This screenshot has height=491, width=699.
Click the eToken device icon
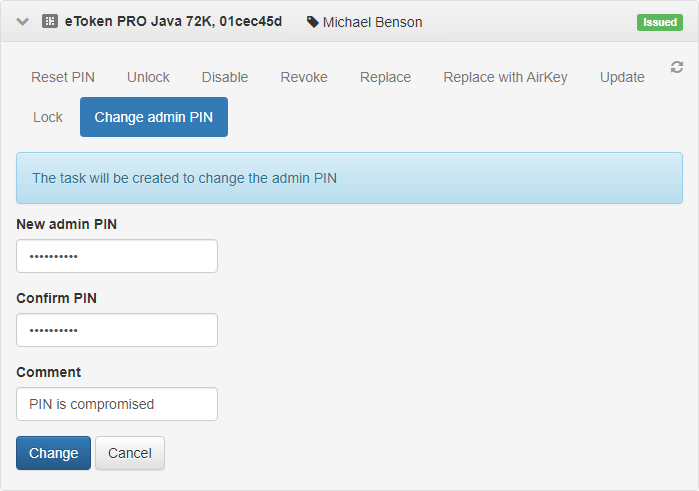pyautogui.click(x=50, y=22)
